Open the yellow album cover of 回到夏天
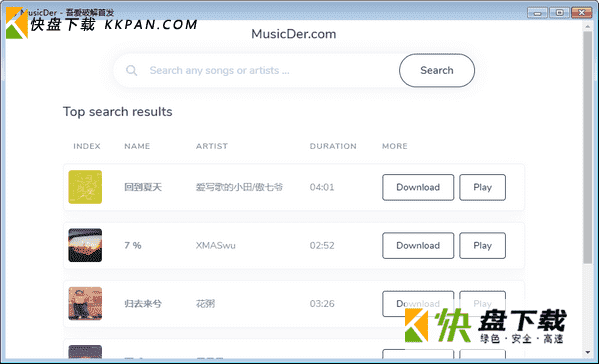 [x=85, y=187]
